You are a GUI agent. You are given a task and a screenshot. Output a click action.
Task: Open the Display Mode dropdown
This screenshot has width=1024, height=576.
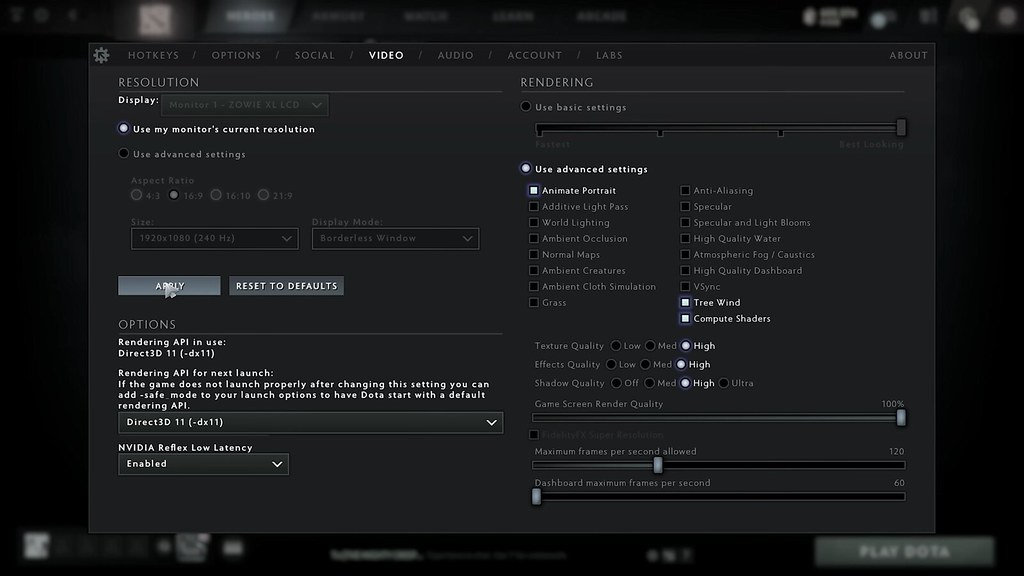pos(397,238)
